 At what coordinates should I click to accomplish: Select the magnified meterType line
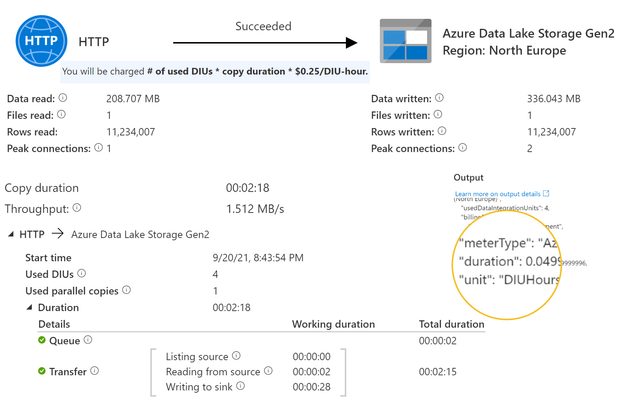coord(508,243)
